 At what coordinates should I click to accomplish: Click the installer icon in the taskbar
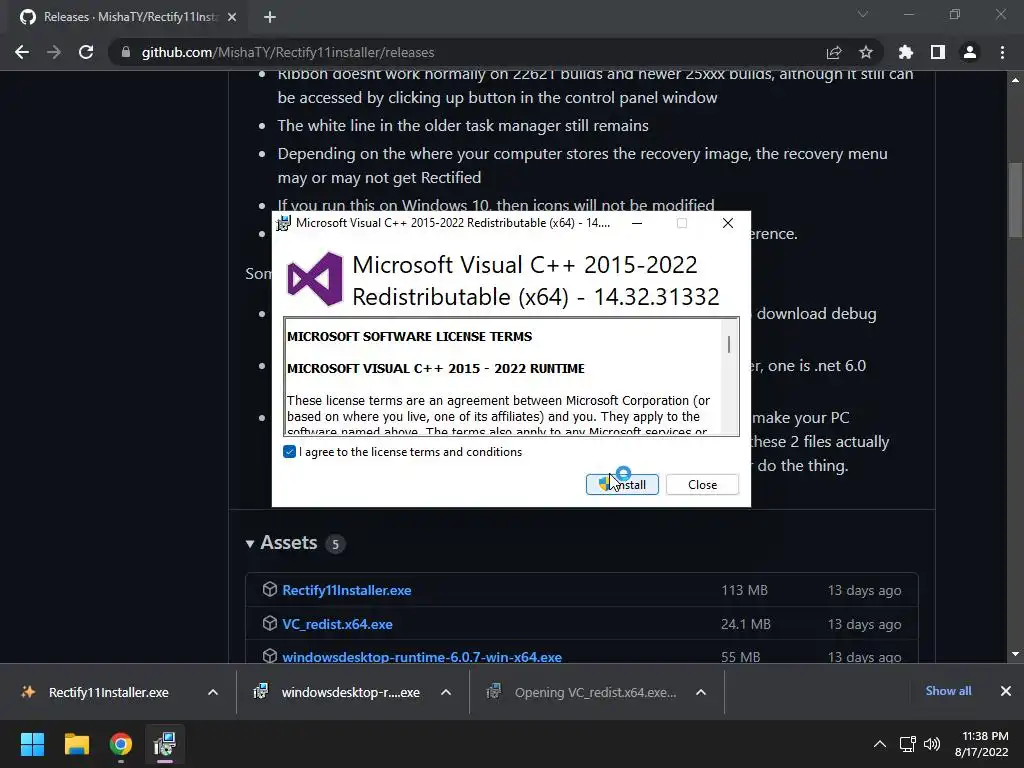point(165,744)
